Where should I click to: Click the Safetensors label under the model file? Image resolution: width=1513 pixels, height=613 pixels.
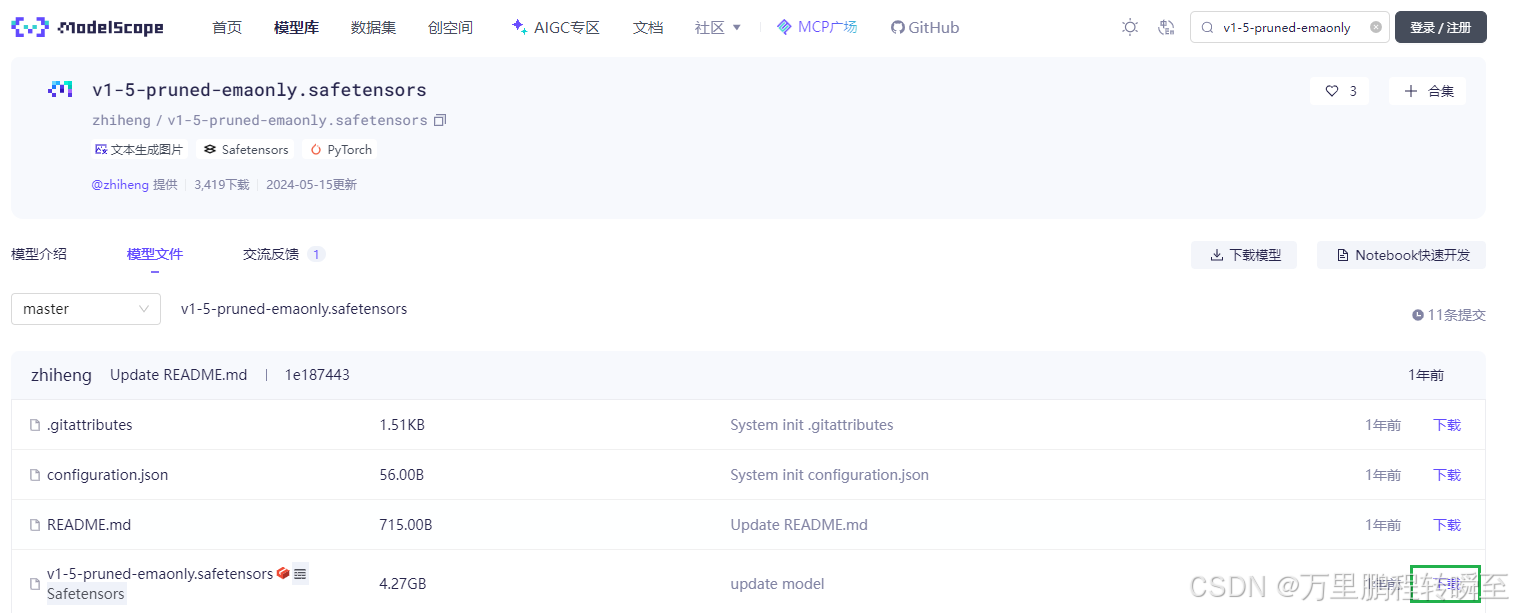pos(86,594)
